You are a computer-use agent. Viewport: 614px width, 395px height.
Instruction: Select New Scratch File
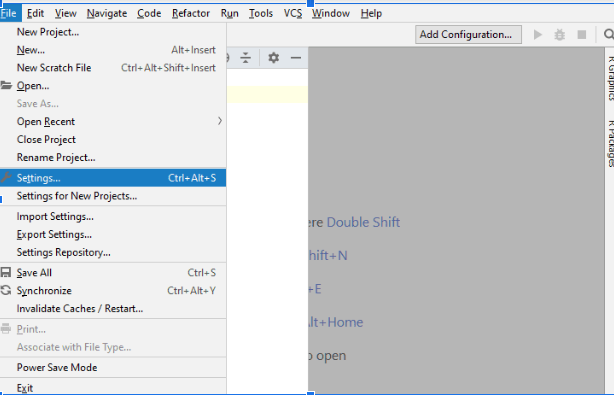point(113,68)
